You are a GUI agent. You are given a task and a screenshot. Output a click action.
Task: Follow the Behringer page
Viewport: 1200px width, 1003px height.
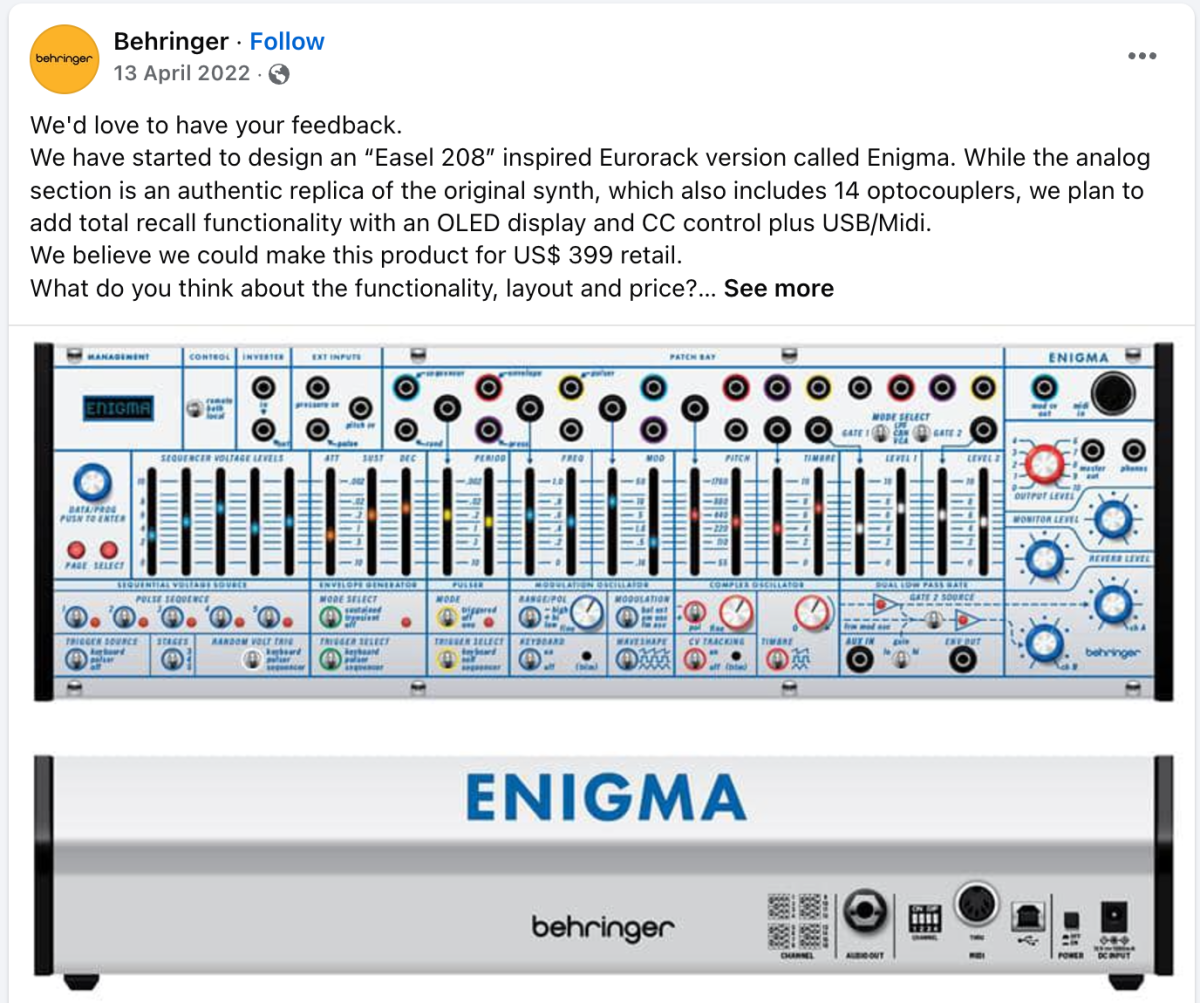(x=287, y=42)
